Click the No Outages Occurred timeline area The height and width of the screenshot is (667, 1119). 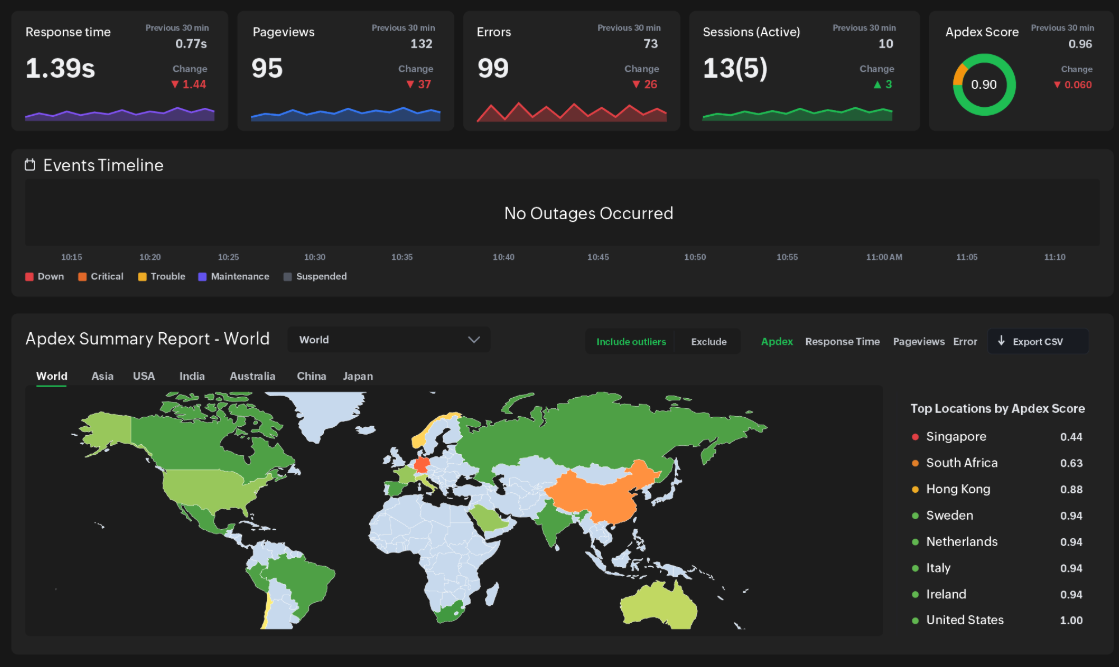pyautogui.click(x=562, y=213)
